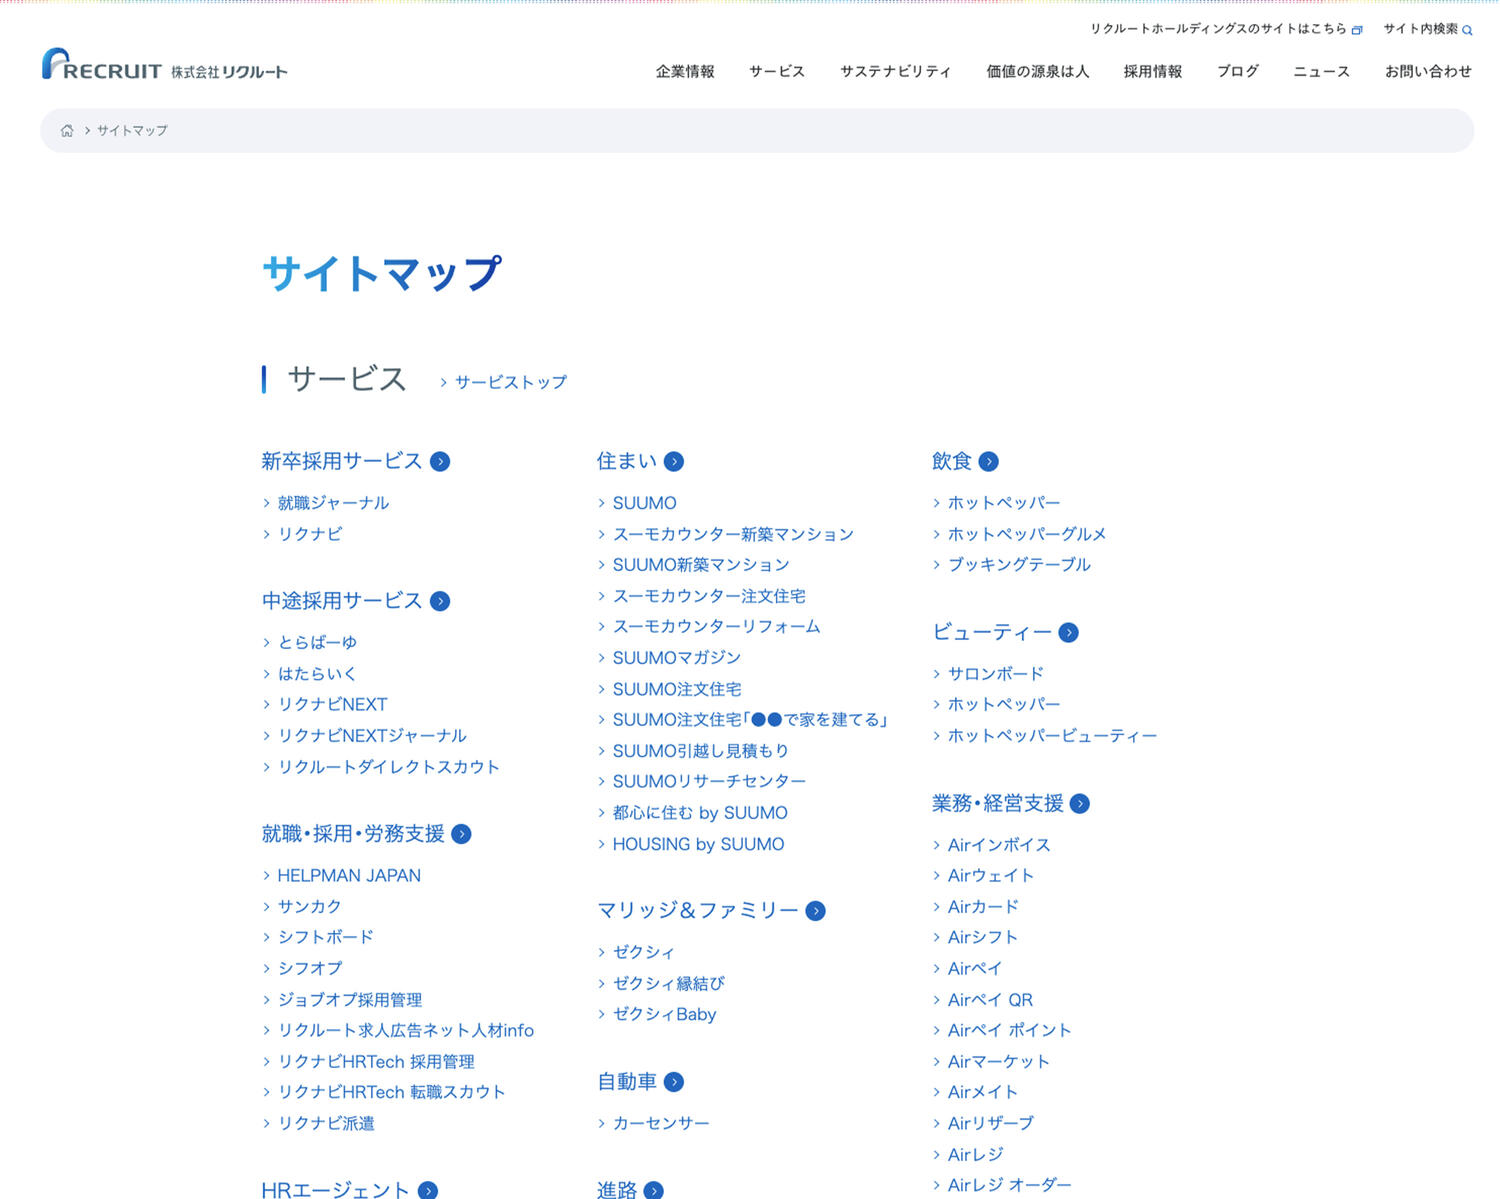
Task: Click the 新卒採用サービス heading text
Action: point(342,461)
